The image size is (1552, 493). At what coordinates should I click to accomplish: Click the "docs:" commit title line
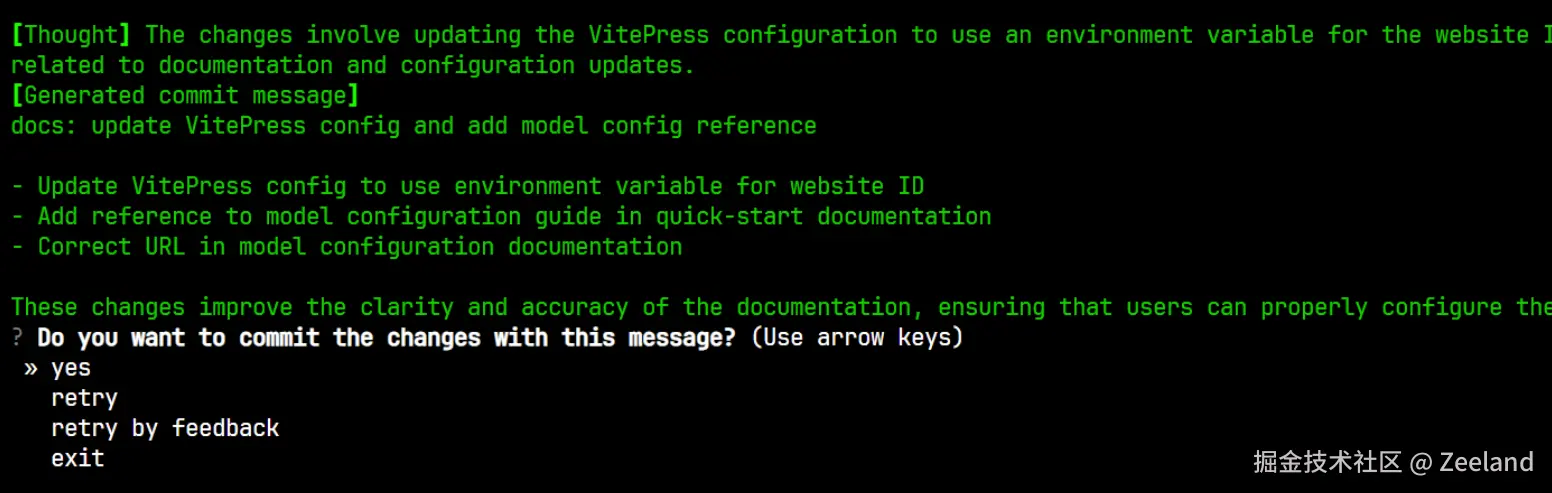413,126
